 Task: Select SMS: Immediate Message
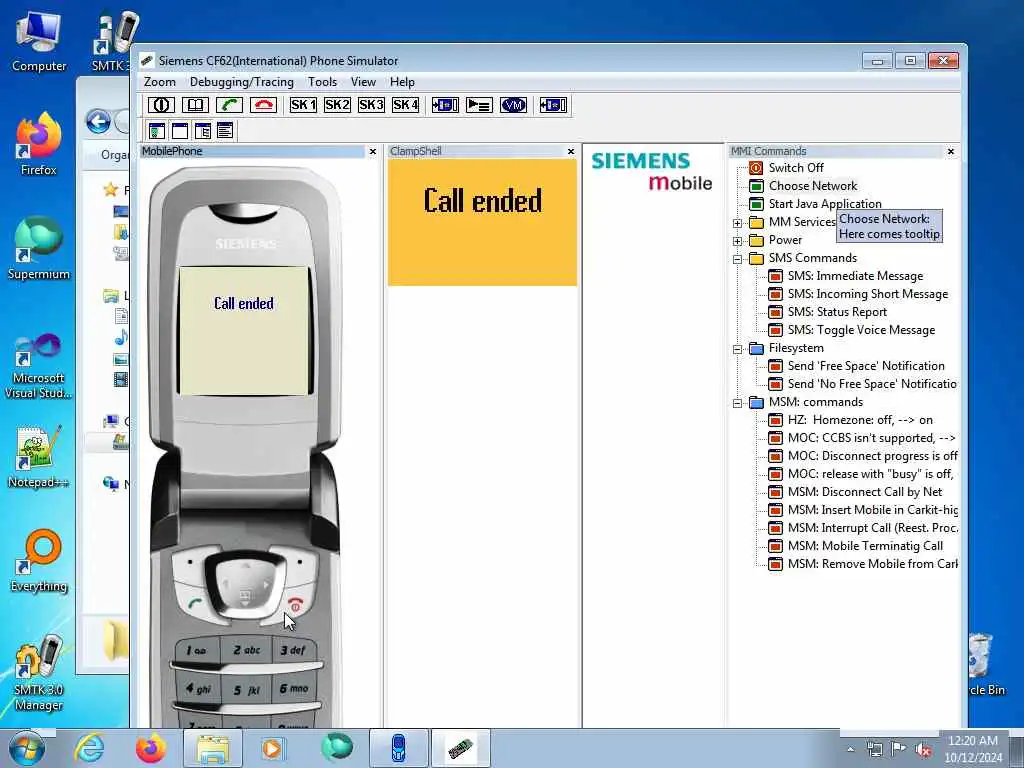855,276
